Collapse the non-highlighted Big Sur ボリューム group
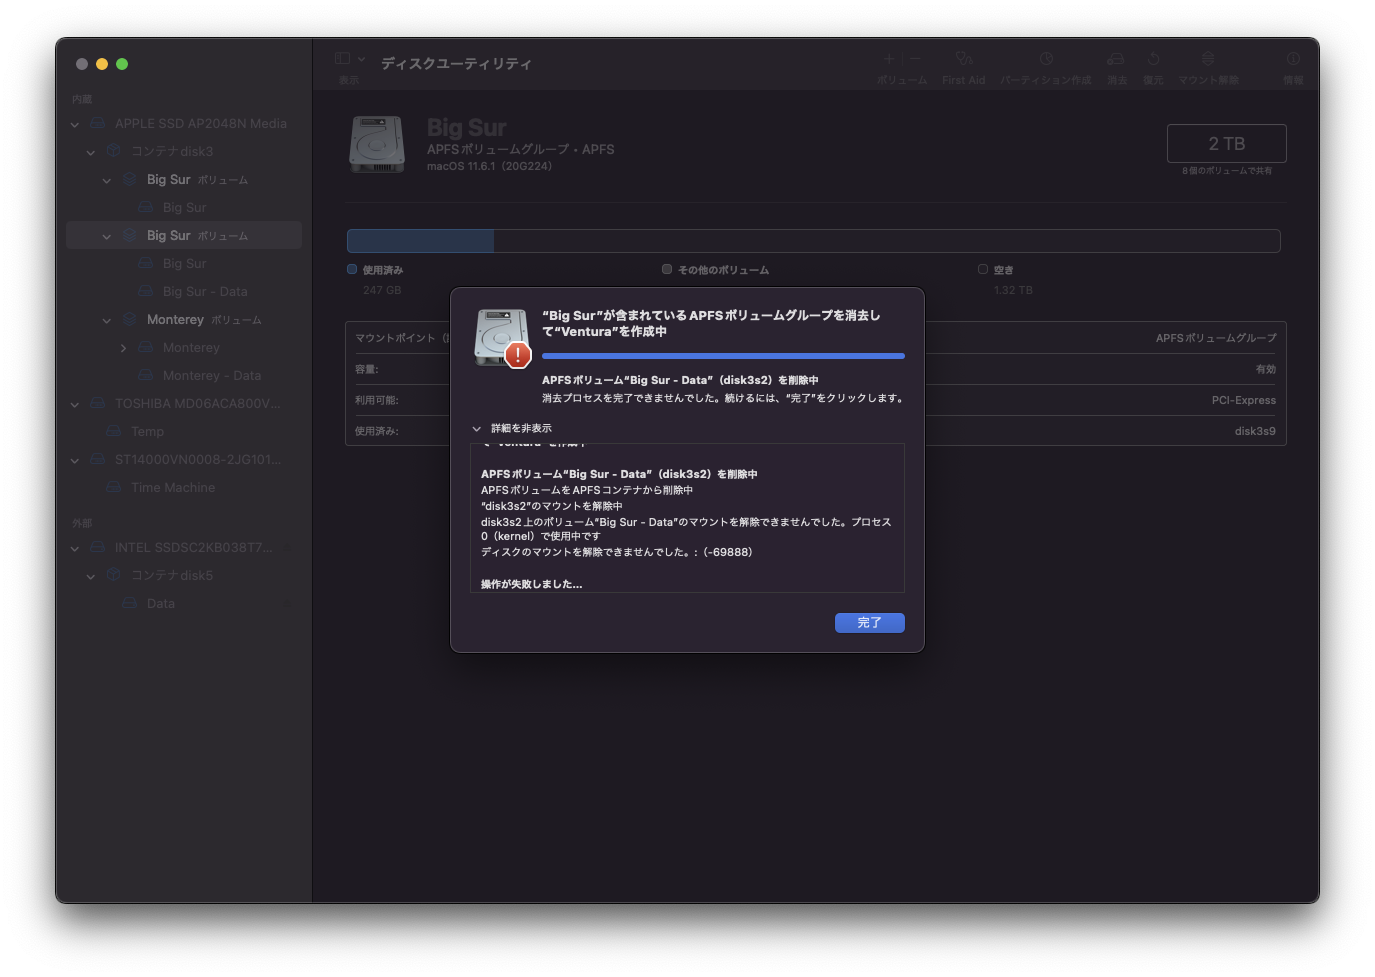Image resolution: width=1375 pixels, height=977 pixels. (x=107, y=180)
